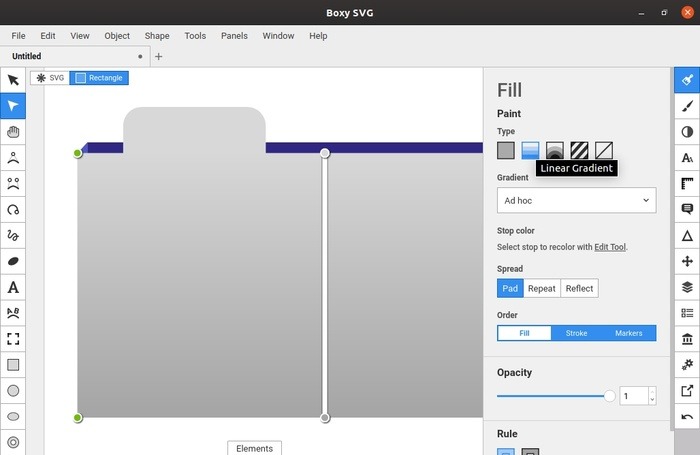Choose Radial Gradient paint type
Screen dimensions: 700x455
coord(555,150)
